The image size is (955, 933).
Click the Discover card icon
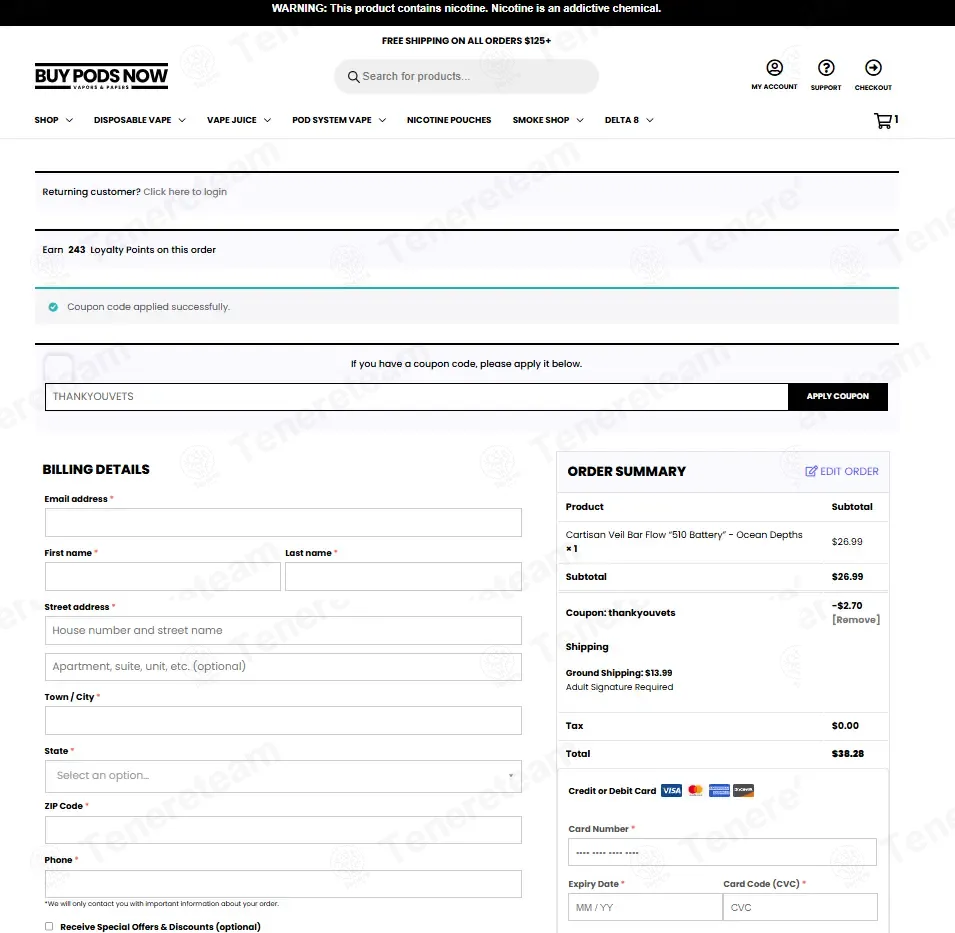pos(743,790)
